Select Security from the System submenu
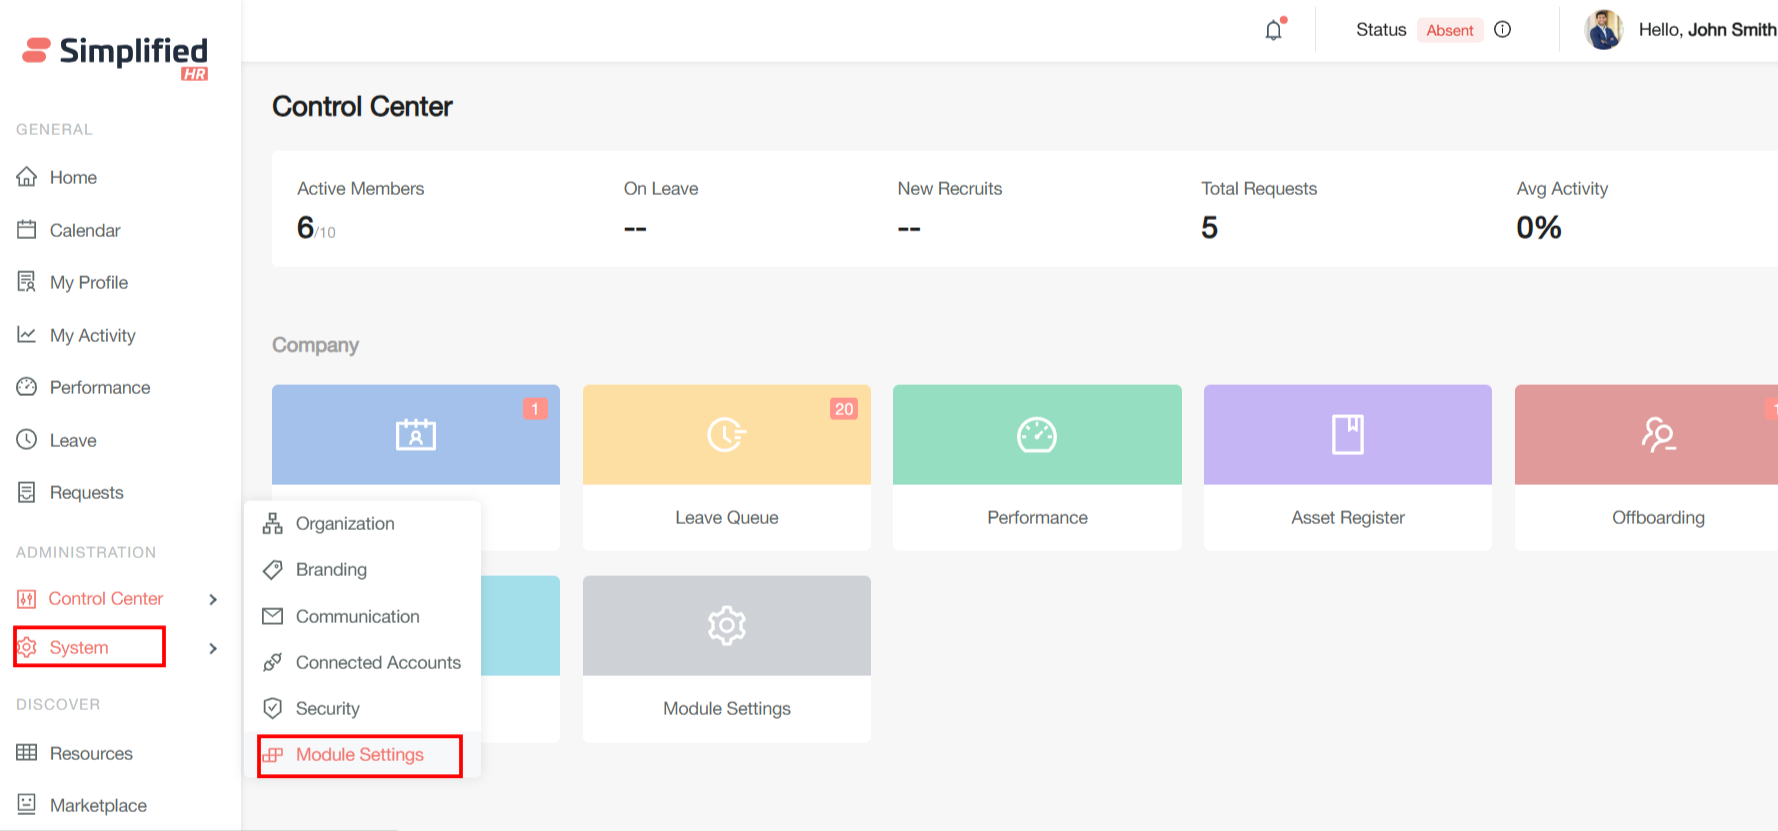 pos(327,709)
